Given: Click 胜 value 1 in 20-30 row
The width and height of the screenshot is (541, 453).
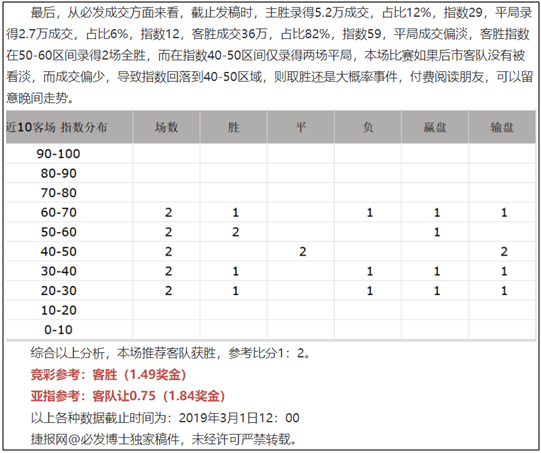Looking at the screenshot, I should point(236,291).
